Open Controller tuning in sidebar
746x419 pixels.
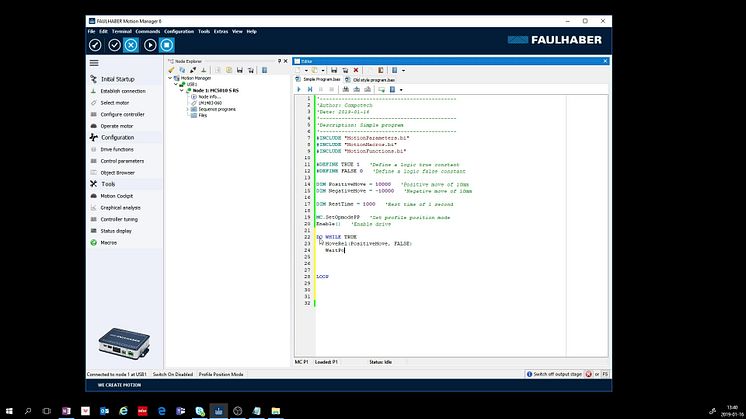(x=119, y=219)
